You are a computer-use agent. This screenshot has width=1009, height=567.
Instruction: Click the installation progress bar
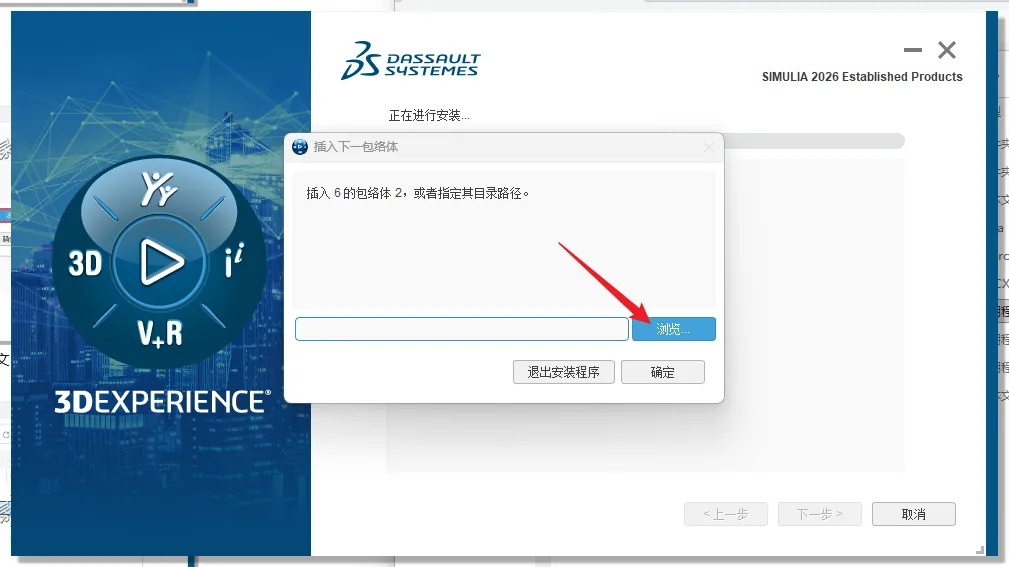tap(814, 141)
